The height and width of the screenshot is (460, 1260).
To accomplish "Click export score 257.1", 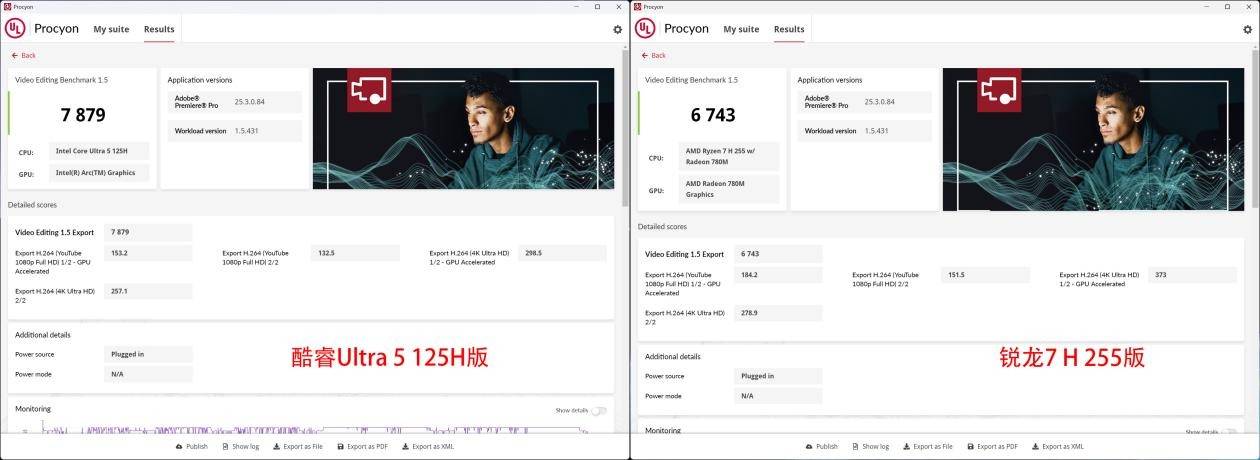I will 148,291.
